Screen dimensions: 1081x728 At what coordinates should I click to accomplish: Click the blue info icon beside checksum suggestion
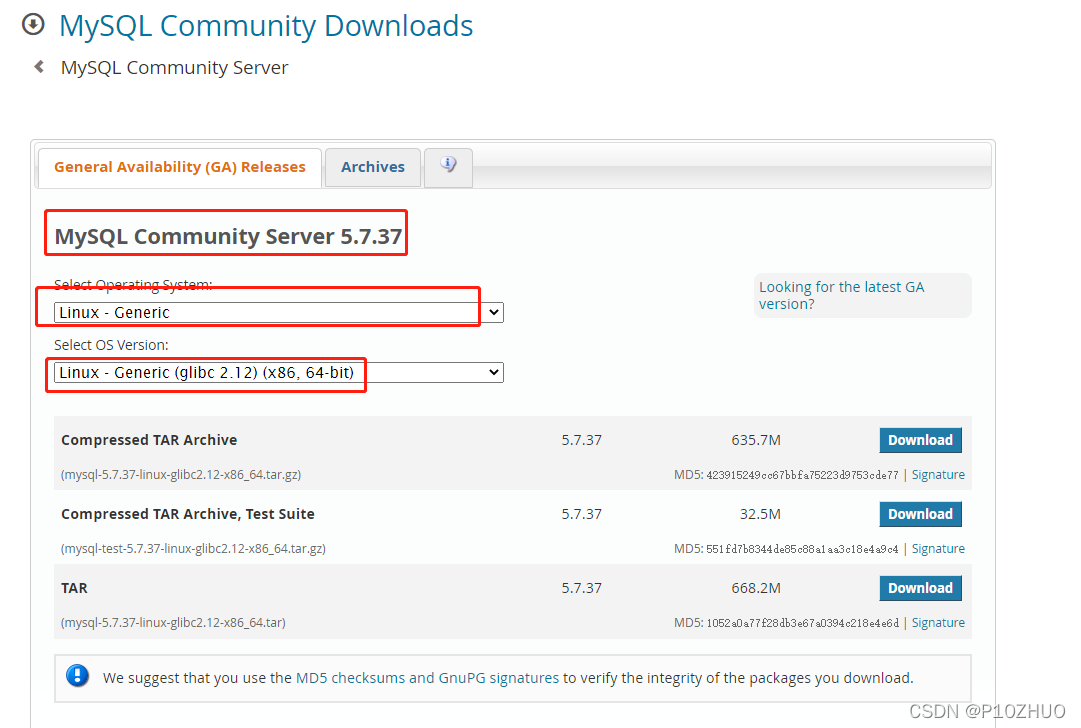click(x=77, y=676)
